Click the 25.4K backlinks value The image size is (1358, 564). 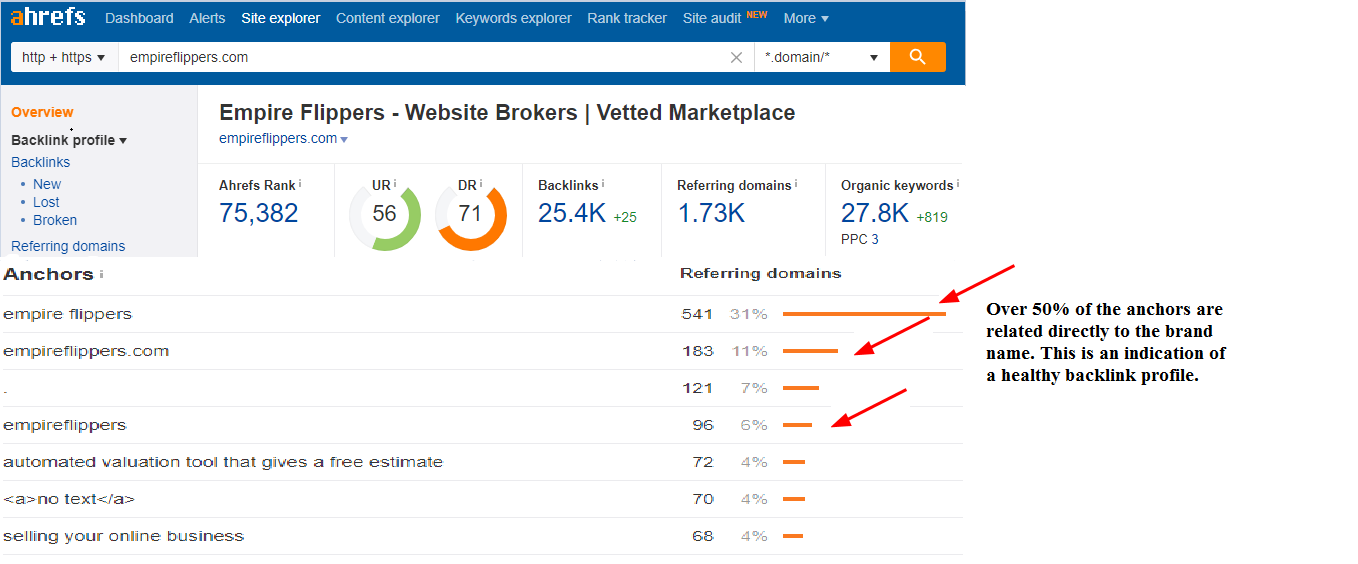click(572, 213)
